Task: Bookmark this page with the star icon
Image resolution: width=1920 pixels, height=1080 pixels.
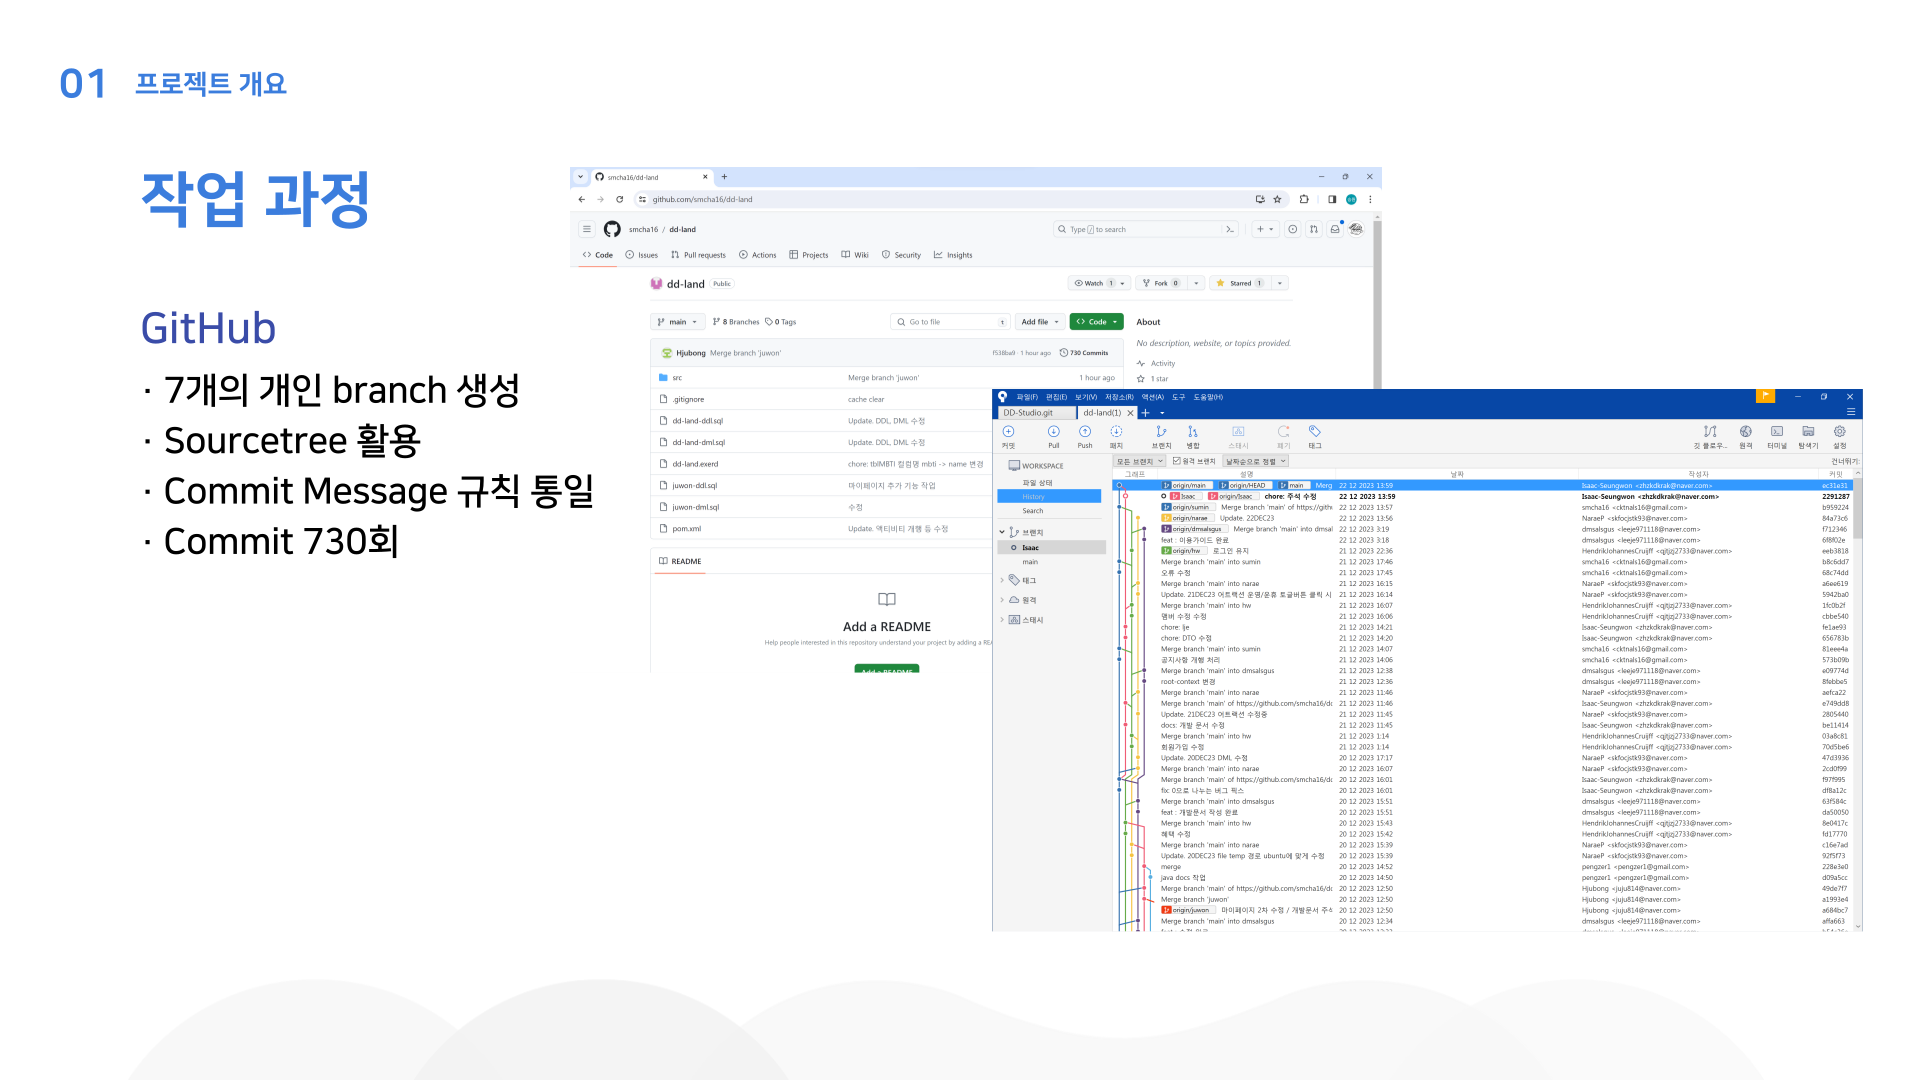Action: (x=1277, y=199)
